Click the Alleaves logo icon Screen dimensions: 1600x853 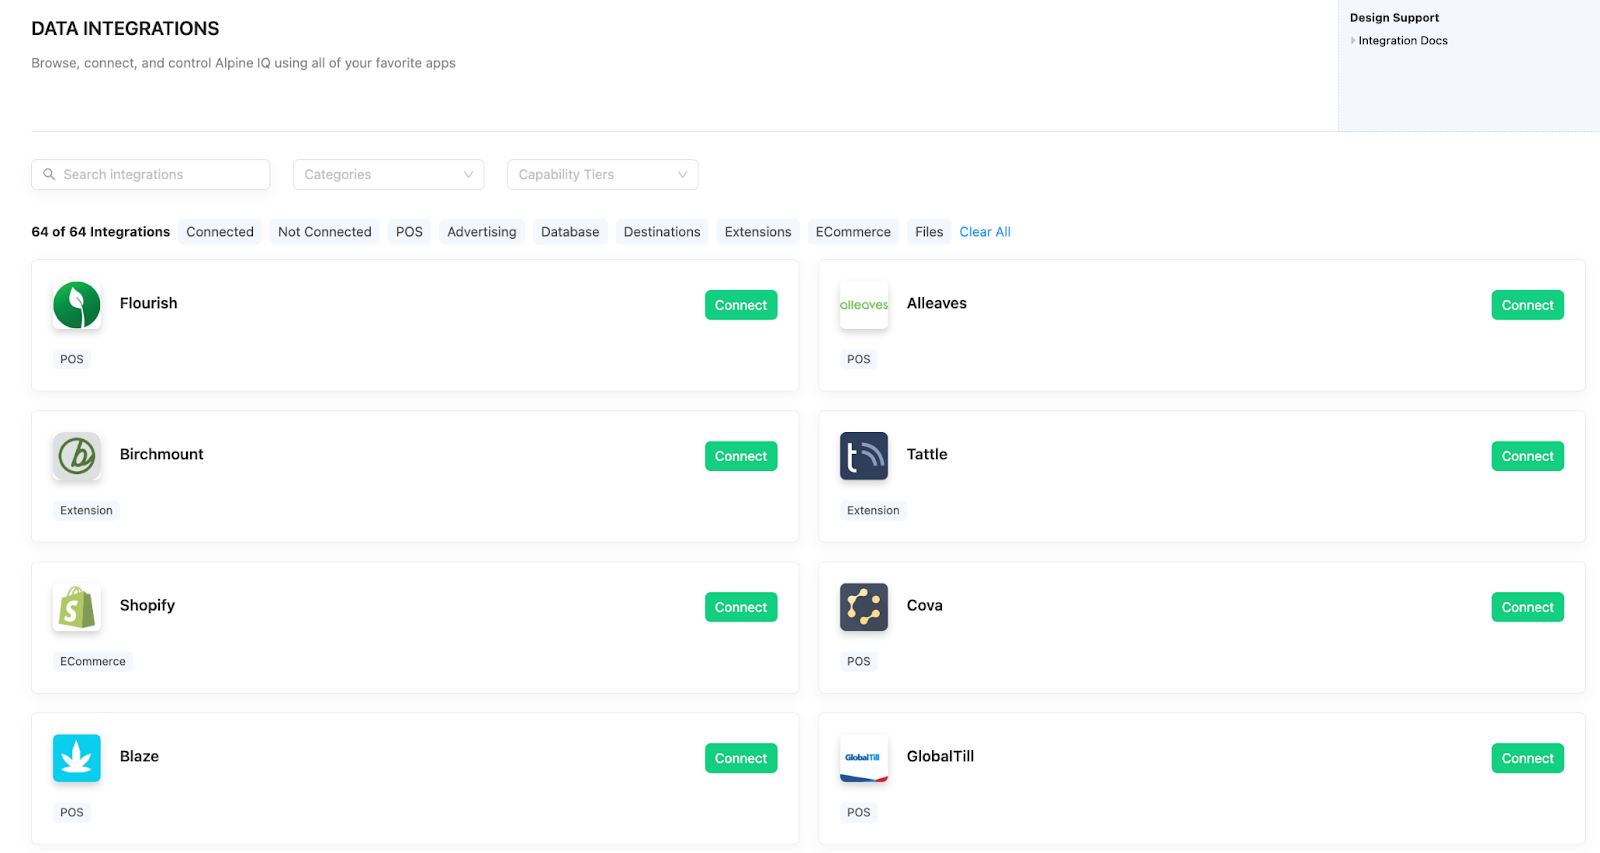(x=864, y=305)
